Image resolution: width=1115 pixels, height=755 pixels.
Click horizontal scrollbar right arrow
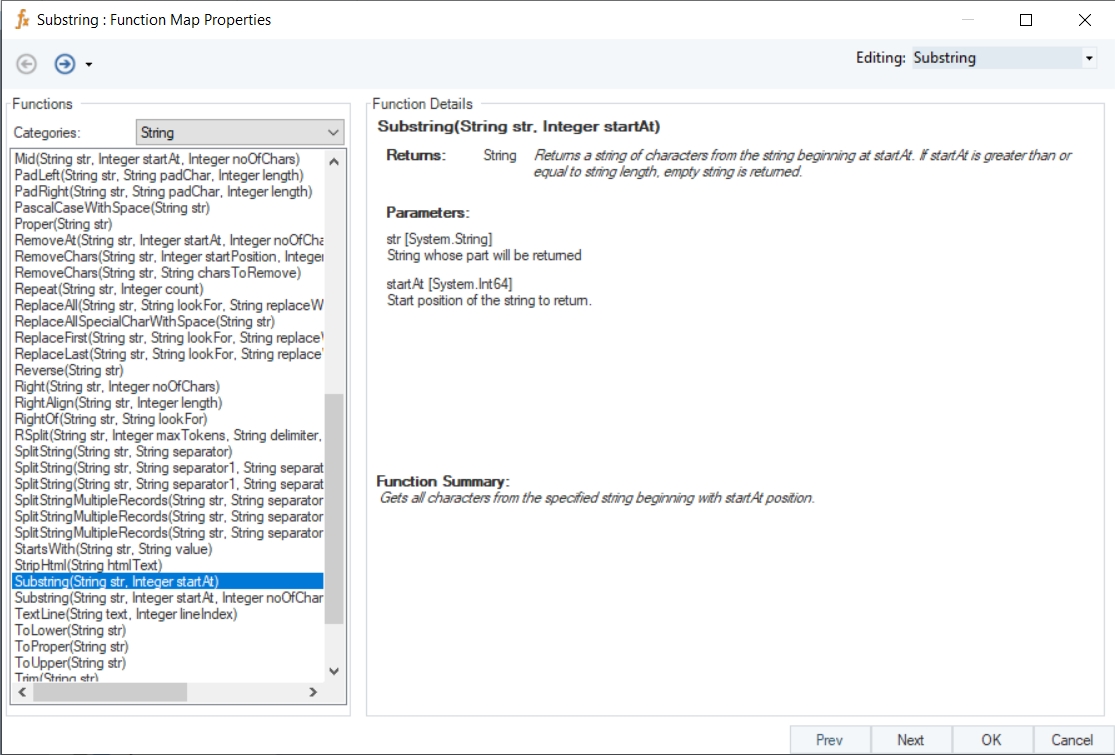point(313,692)
